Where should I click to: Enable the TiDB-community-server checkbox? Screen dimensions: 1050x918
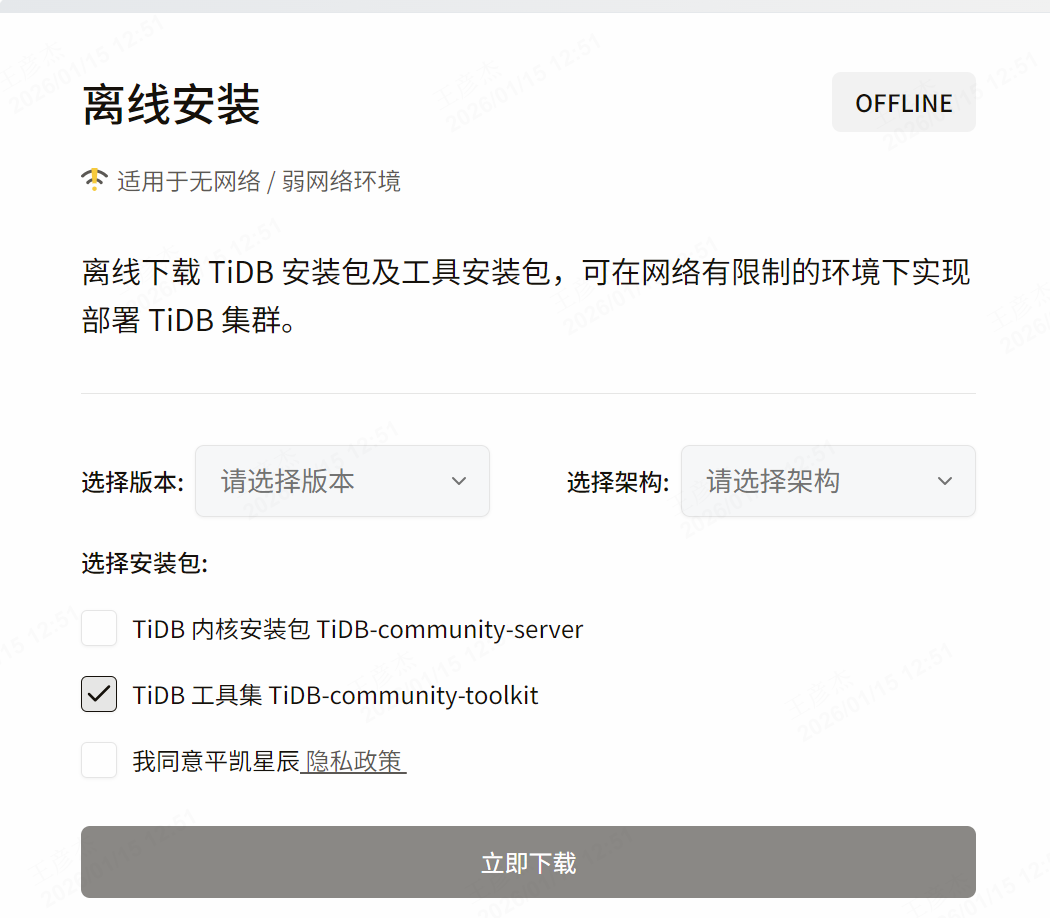pos(99,629)
